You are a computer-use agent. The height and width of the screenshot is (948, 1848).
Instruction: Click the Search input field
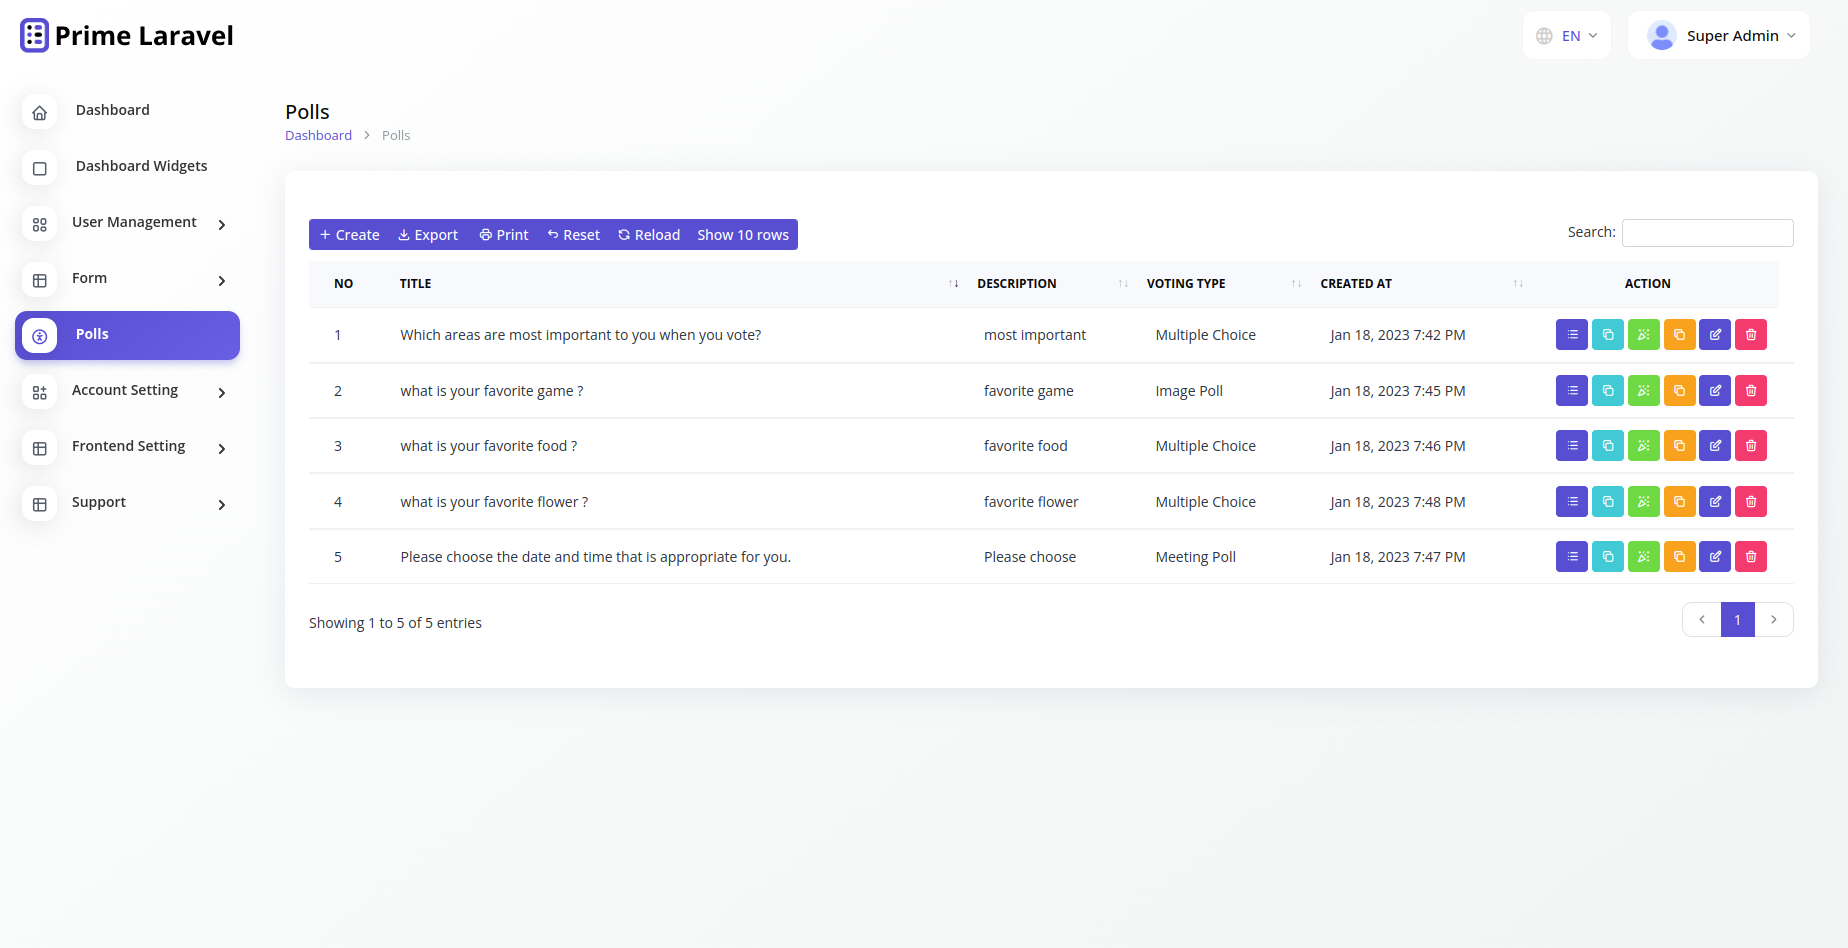pos(1707,233)
